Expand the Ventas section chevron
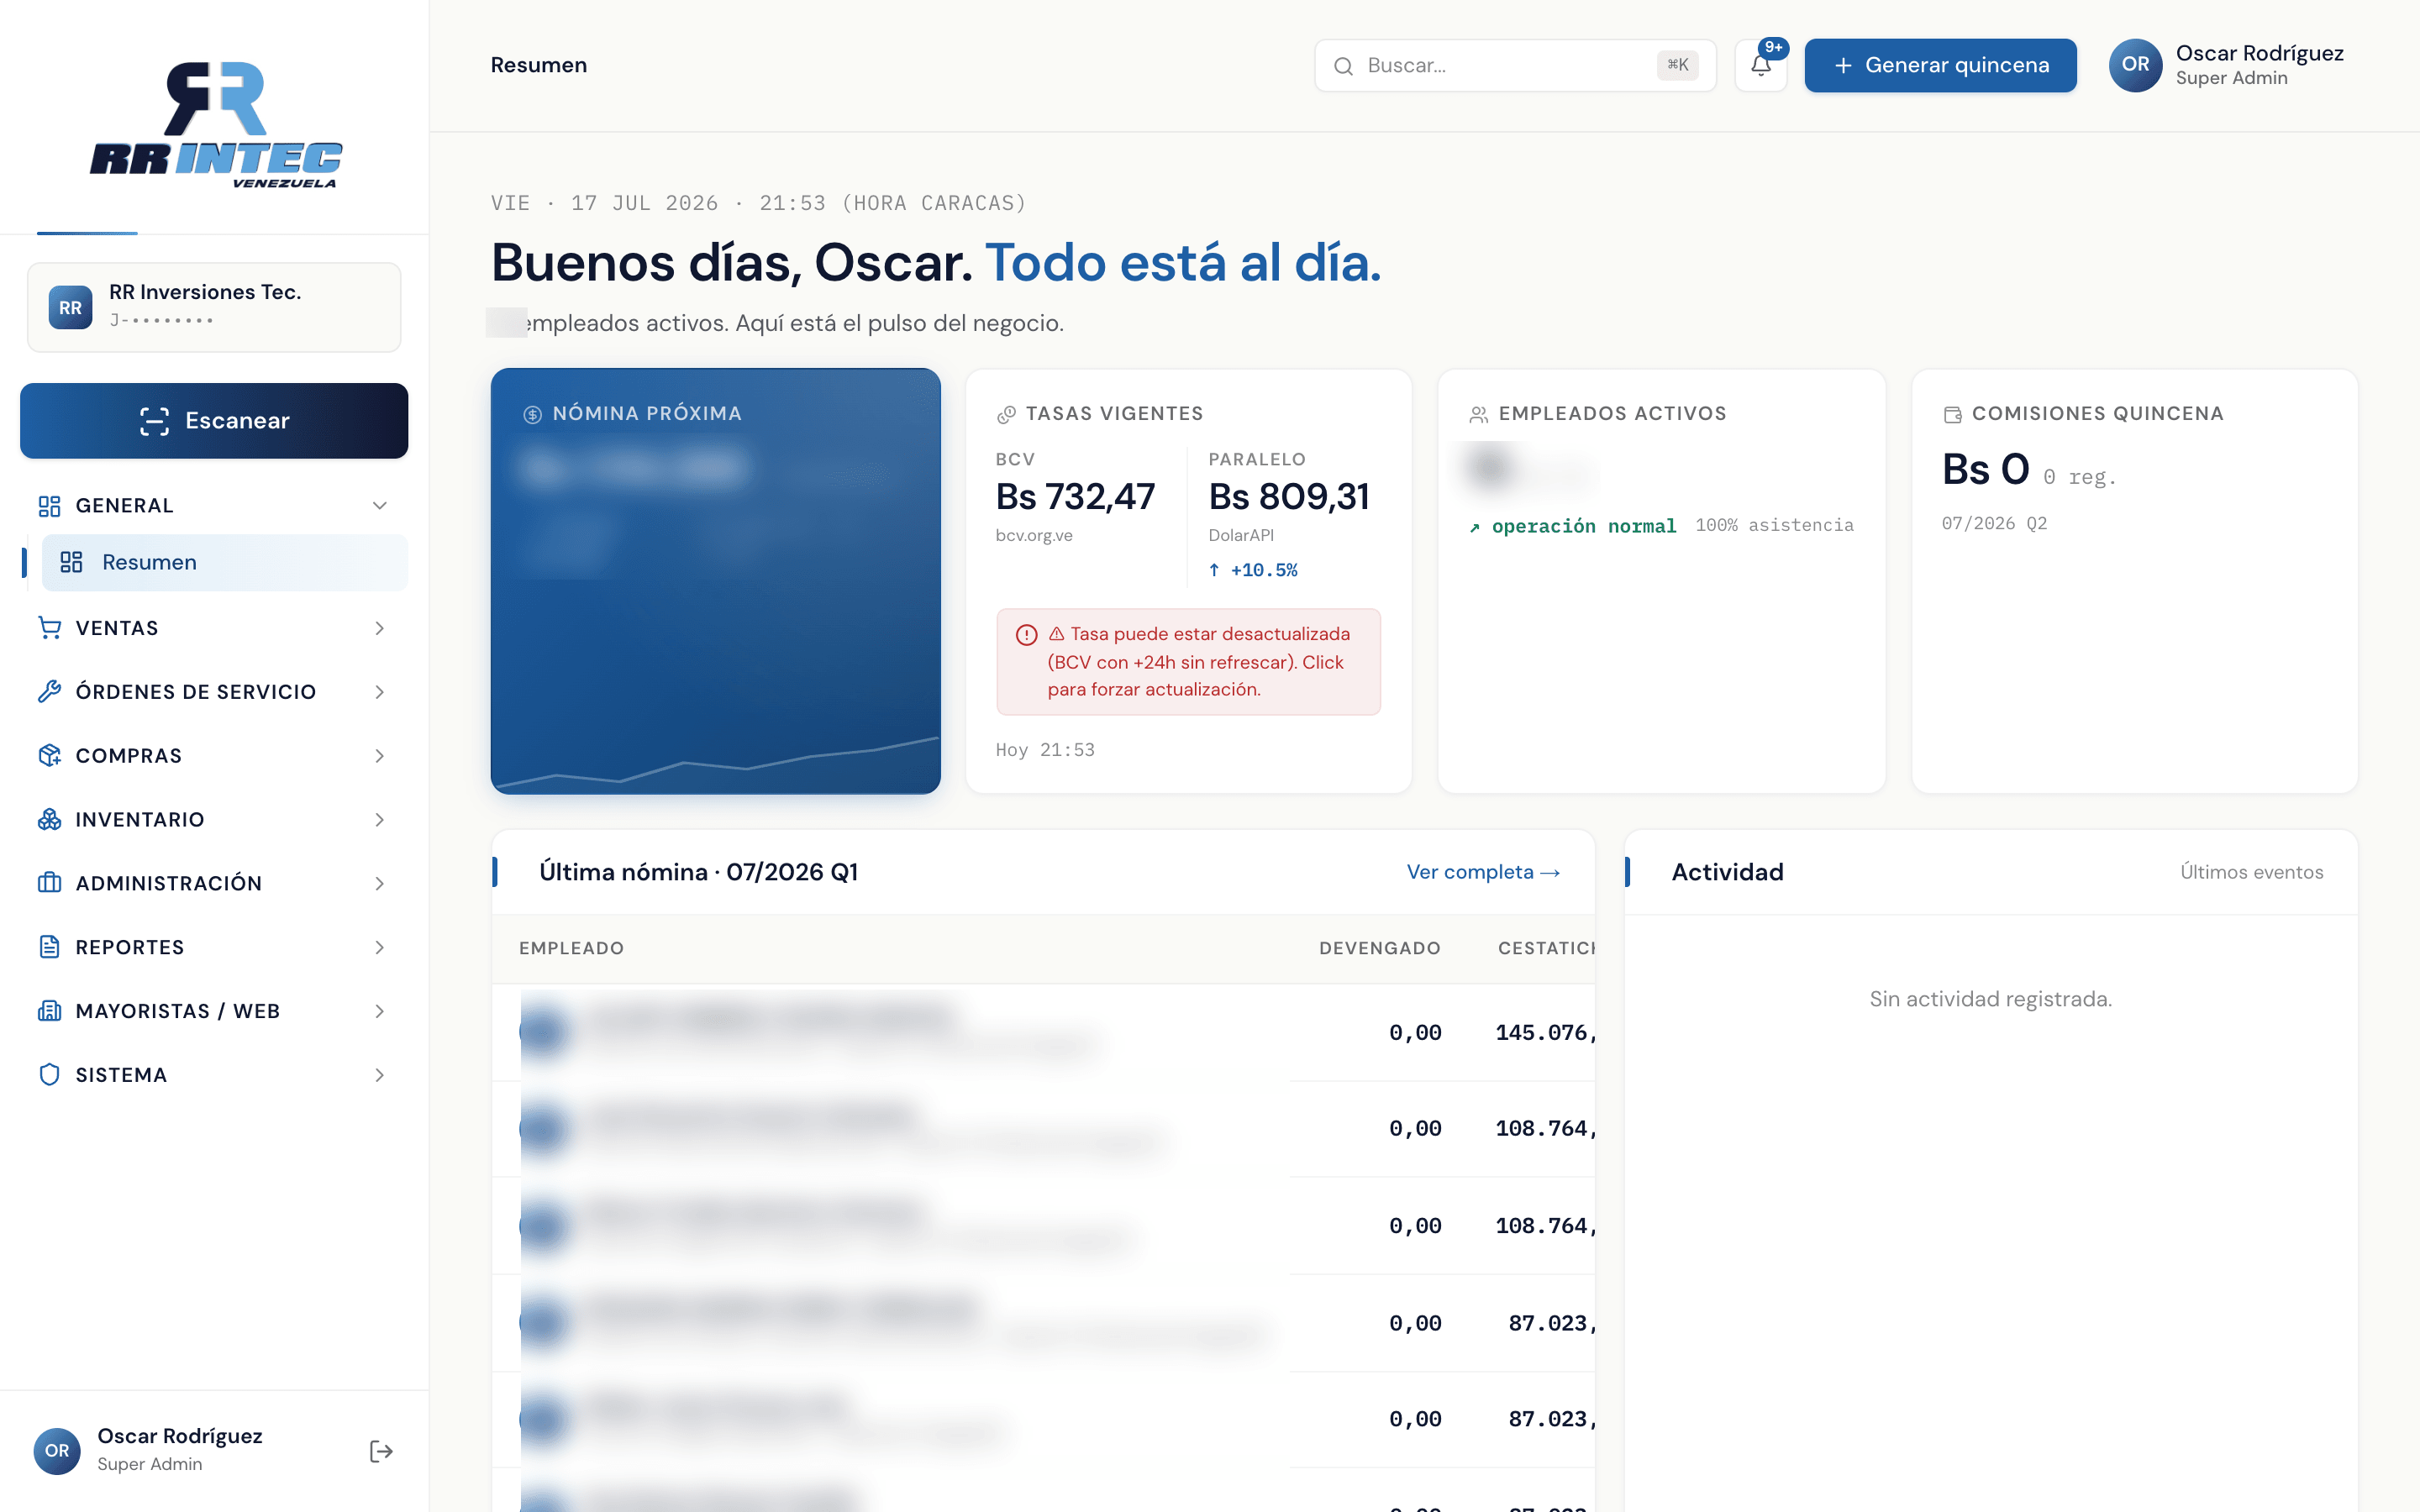Screen dimensions: 2420x1512 point(380,628)
